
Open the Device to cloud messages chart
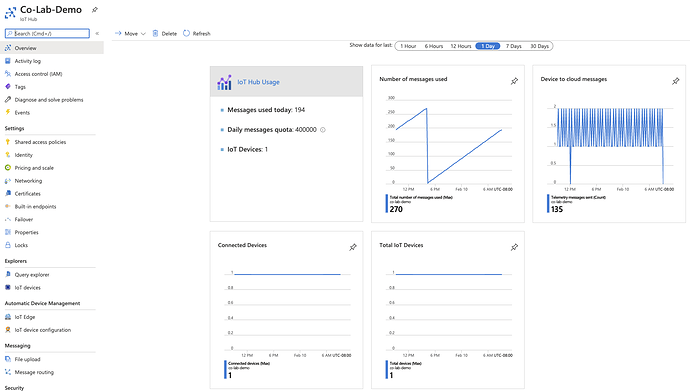point(609,144)
